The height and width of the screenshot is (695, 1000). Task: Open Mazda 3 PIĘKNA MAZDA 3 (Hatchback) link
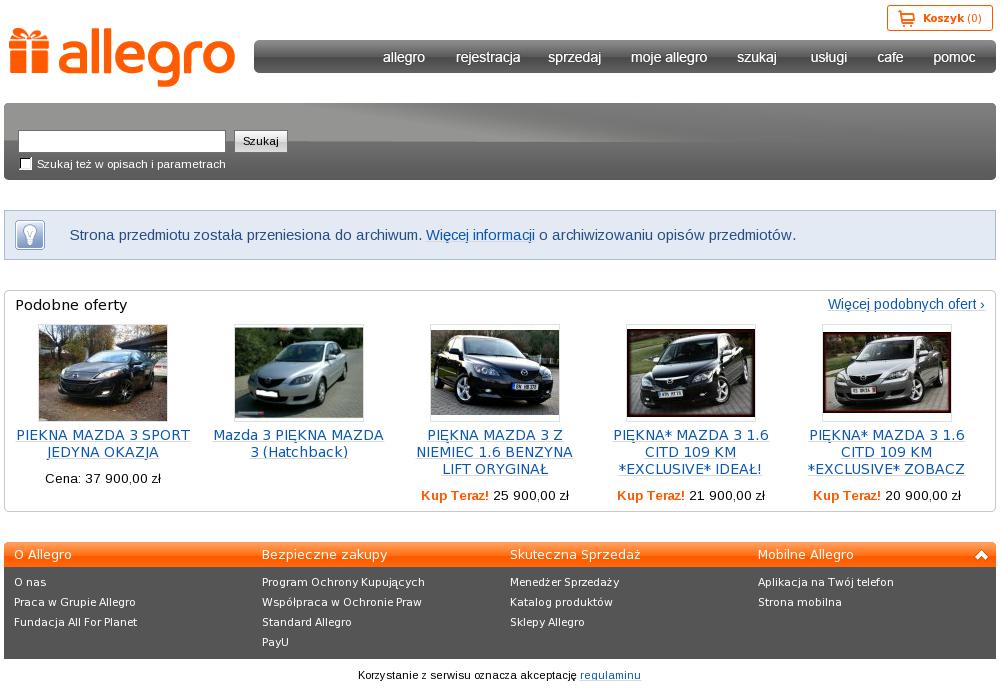(x=298, y=444)
